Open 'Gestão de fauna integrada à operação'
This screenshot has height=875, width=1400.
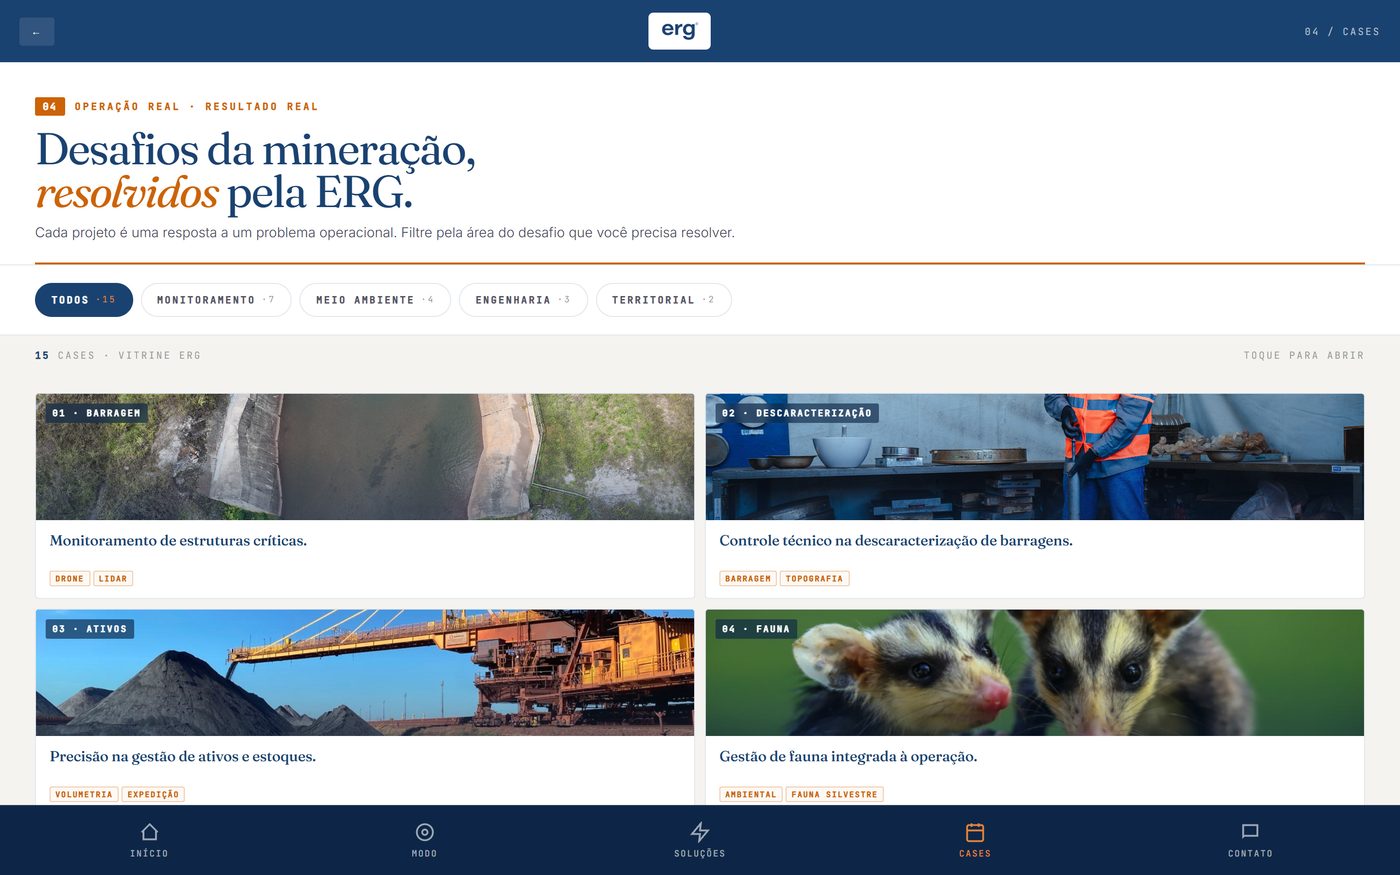(x=848, y=757)
